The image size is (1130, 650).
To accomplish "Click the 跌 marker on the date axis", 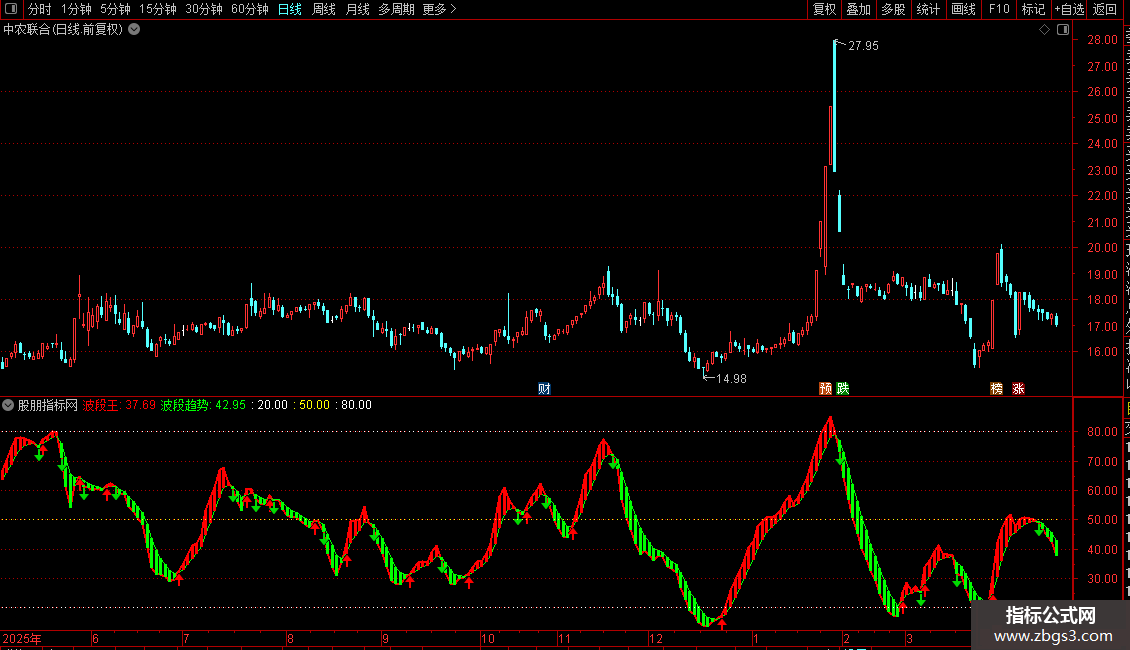I will (x=842, y=388).
